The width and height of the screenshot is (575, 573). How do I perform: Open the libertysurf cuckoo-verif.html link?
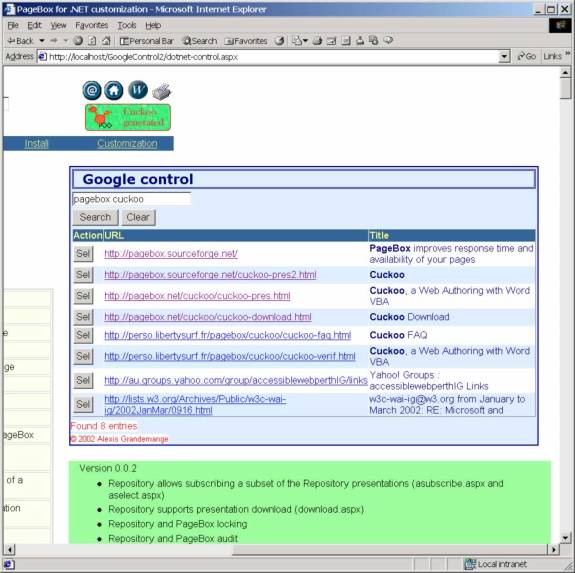[x=230, y=356]
